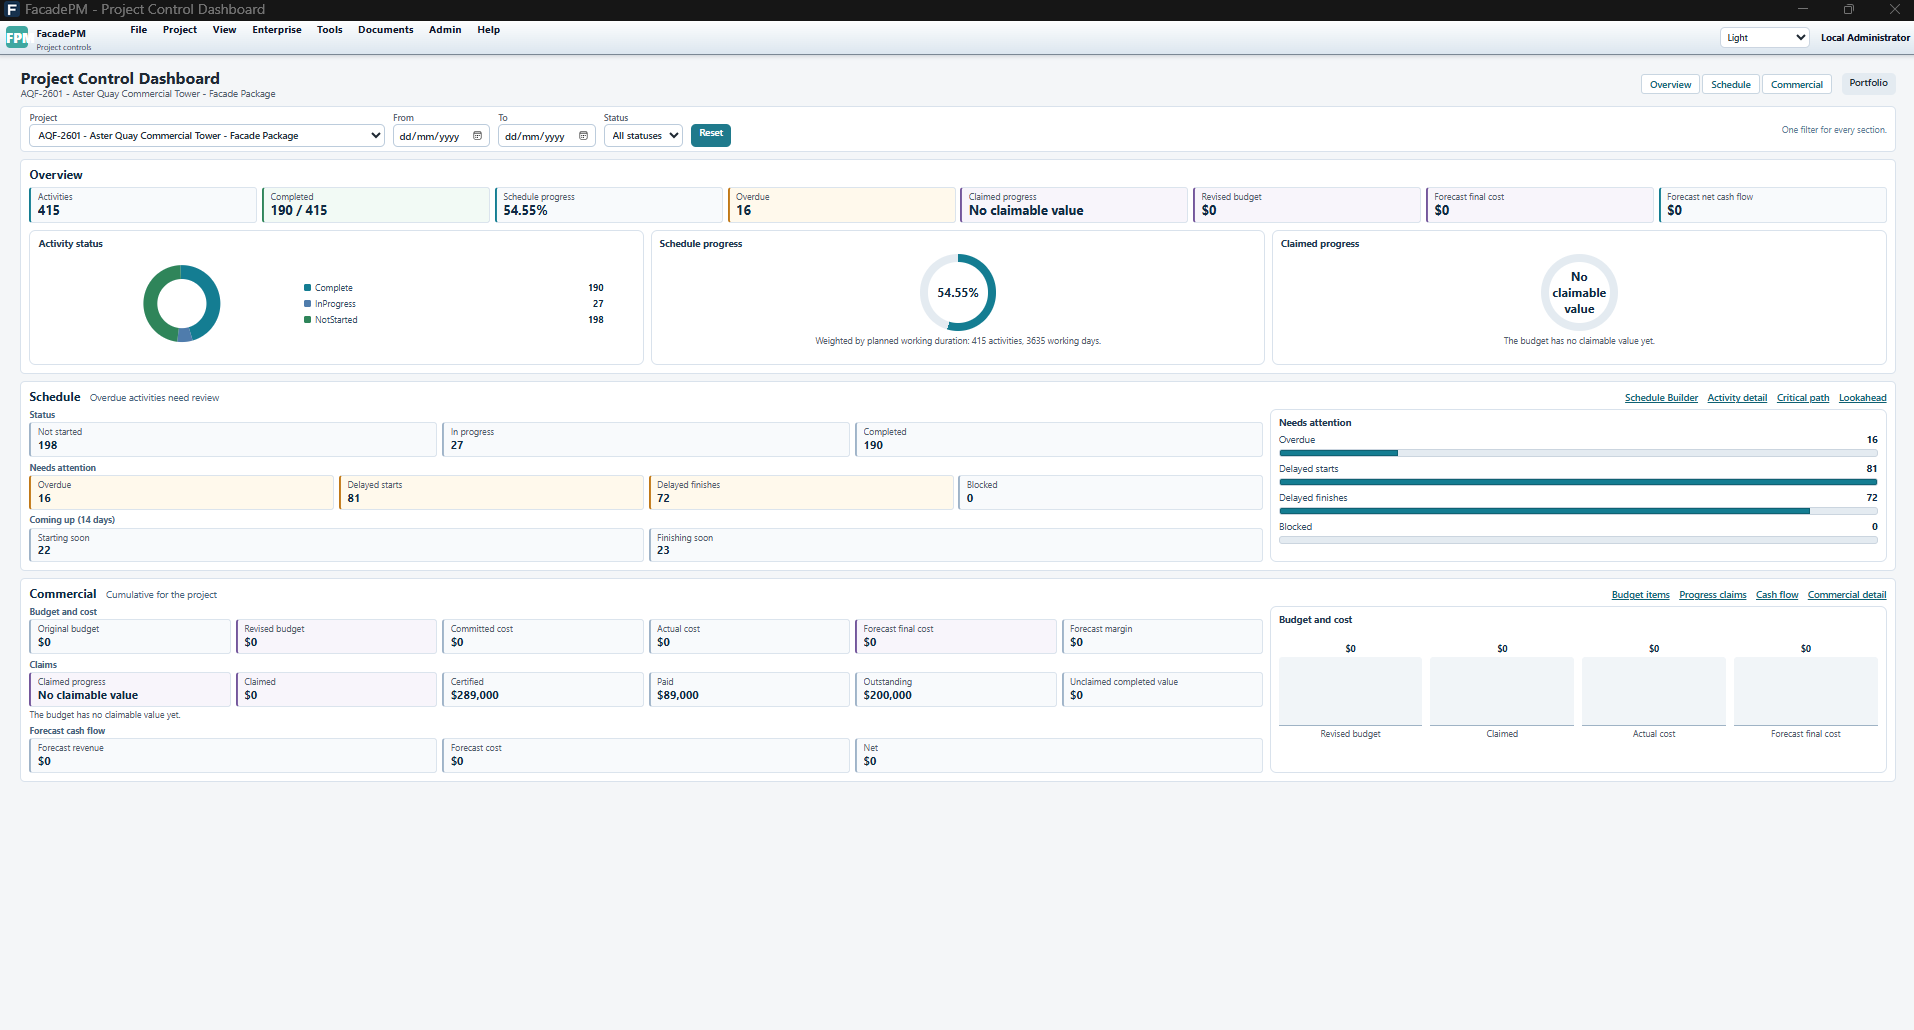Select the Certified $289,000 card
1914x1030 pixels.
543,689
